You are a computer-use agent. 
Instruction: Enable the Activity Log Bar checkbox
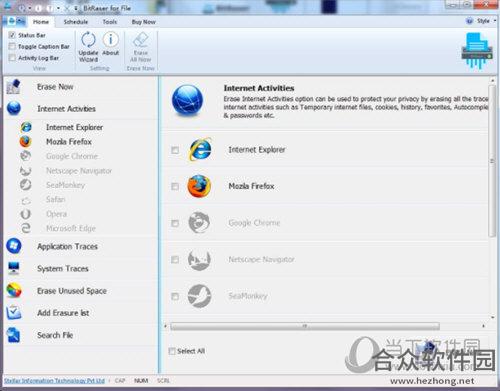click(12, 58)
